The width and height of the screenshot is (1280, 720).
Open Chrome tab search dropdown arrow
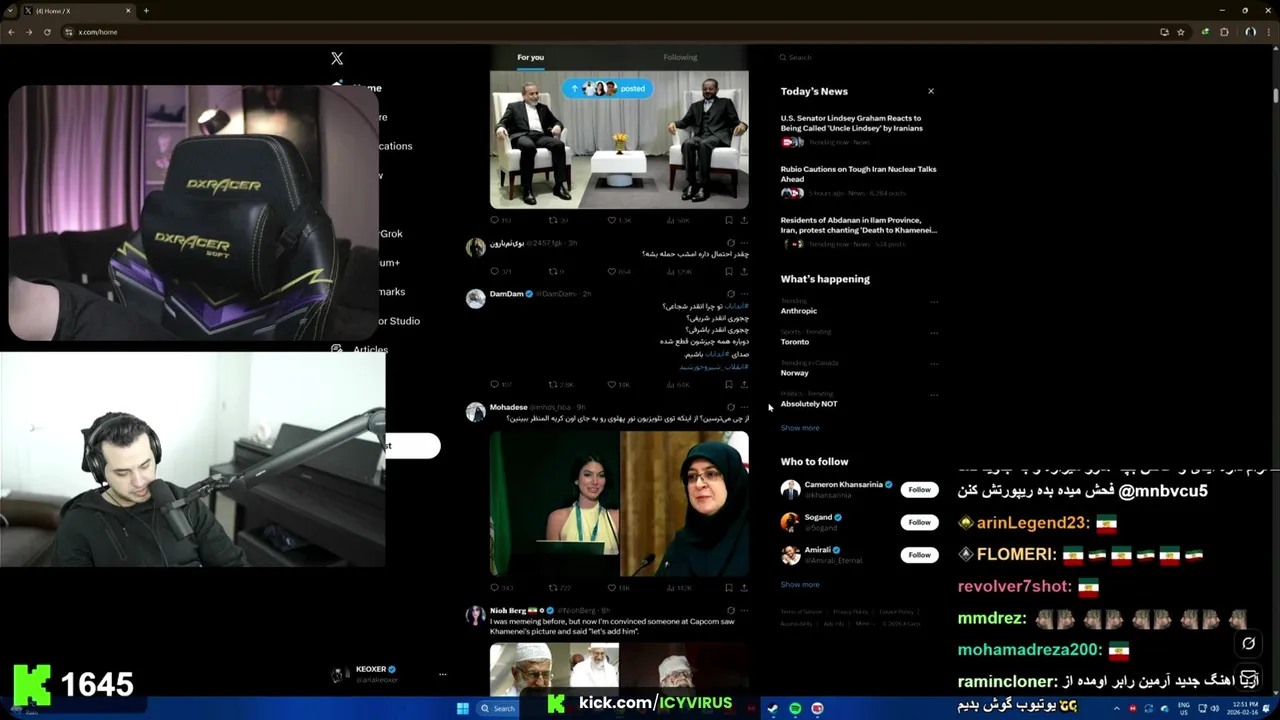click(11, 11)
